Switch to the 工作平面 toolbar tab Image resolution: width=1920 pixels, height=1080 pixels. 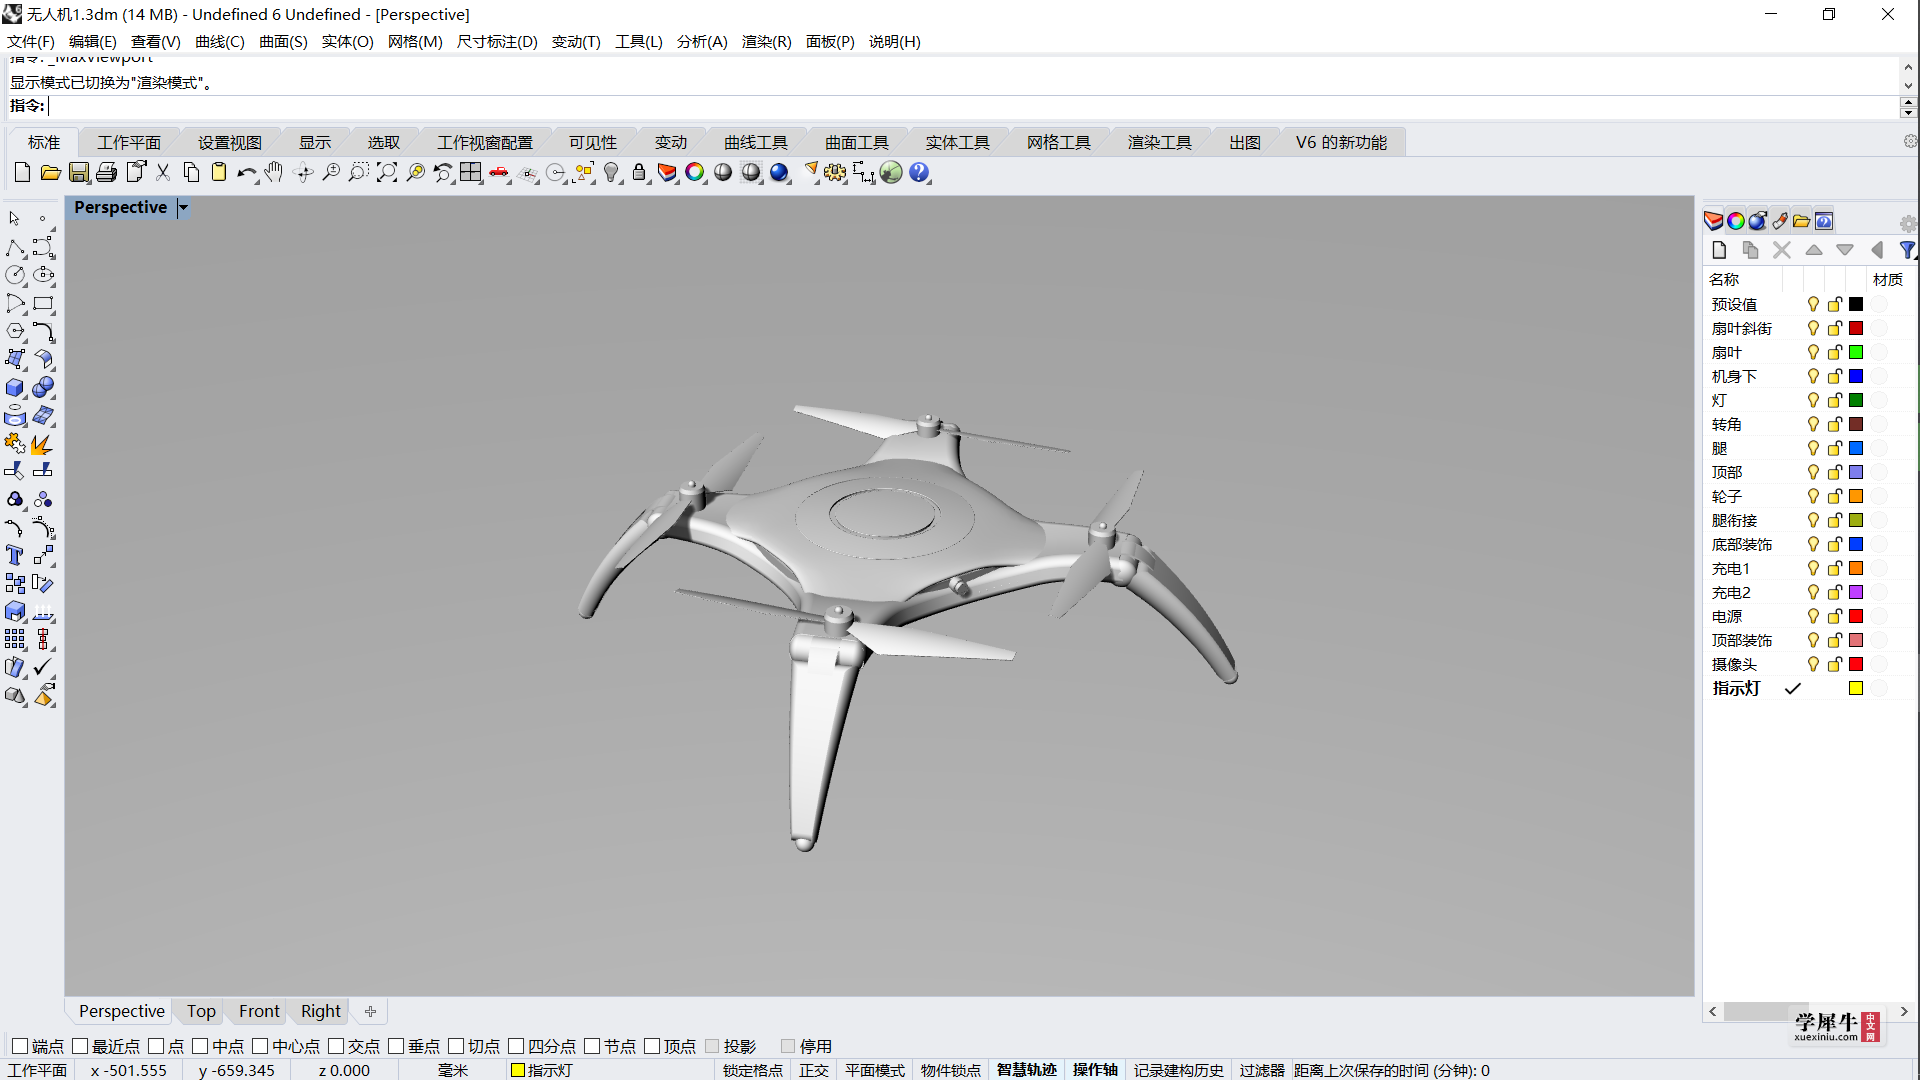129,142
